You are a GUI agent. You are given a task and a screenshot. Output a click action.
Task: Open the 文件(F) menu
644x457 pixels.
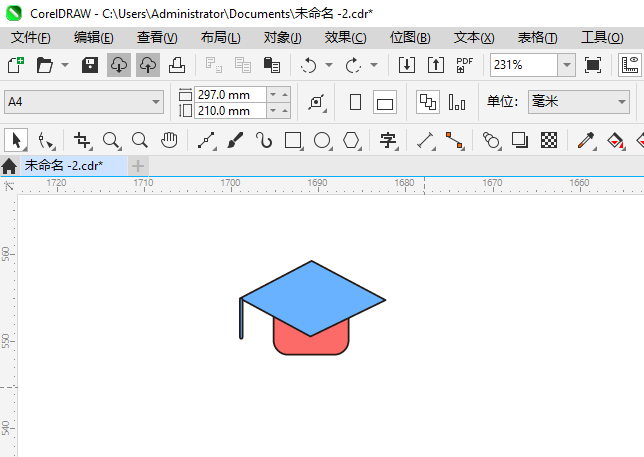point(31,38)
